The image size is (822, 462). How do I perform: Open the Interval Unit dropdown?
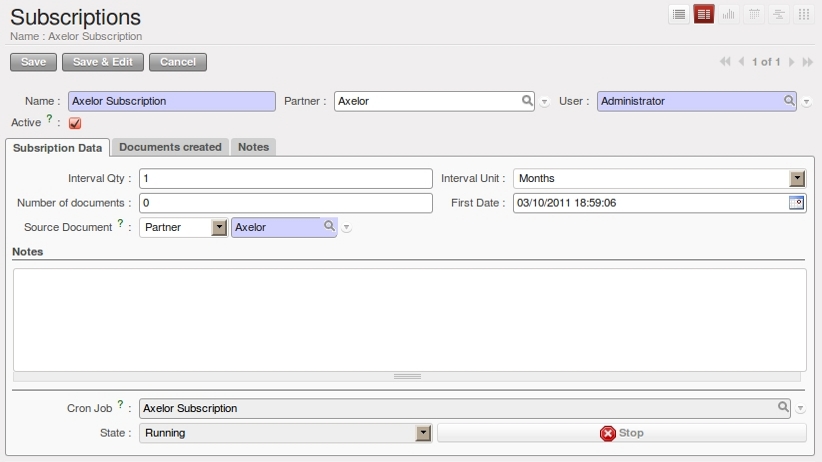coord(797,179)
